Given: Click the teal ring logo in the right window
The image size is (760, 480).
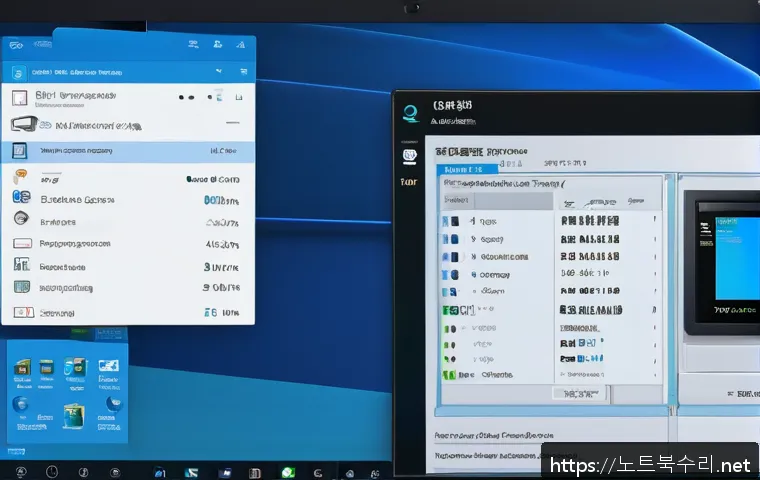Looking at the screenshot, I should tap(411, 113).
